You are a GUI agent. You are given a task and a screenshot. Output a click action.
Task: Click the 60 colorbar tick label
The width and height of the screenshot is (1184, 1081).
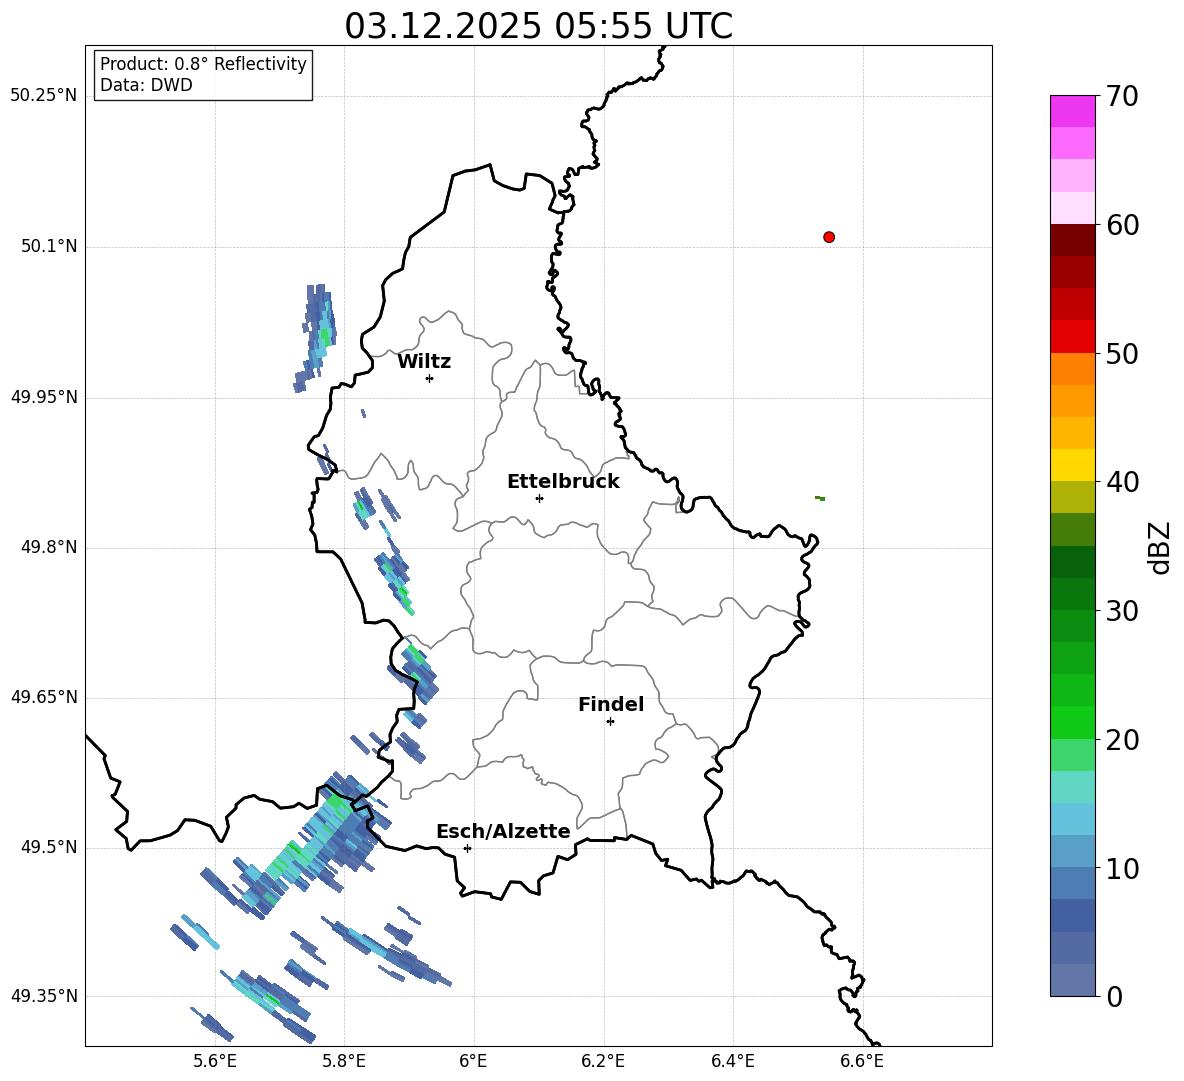[x=1122, y=225]
